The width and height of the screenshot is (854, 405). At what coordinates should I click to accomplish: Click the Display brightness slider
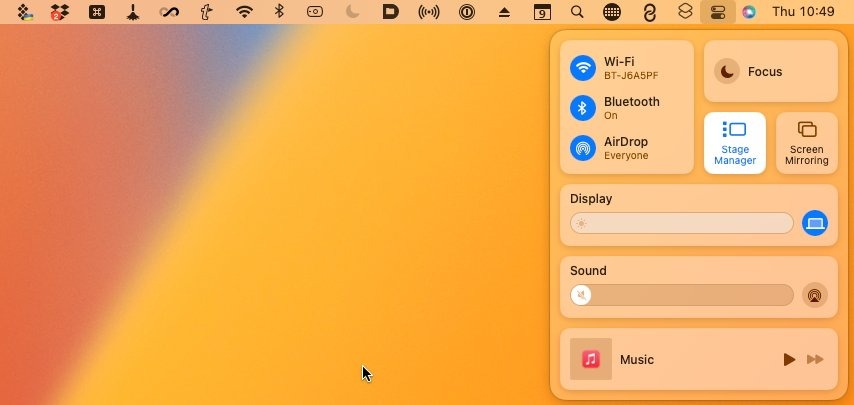coord(681,223)
